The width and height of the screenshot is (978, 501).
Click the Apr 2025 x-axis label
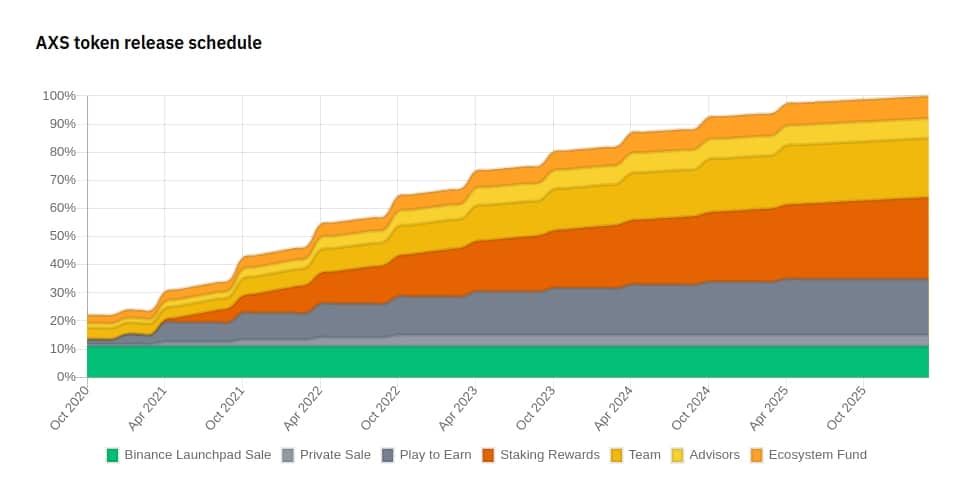tap(768, 407)
